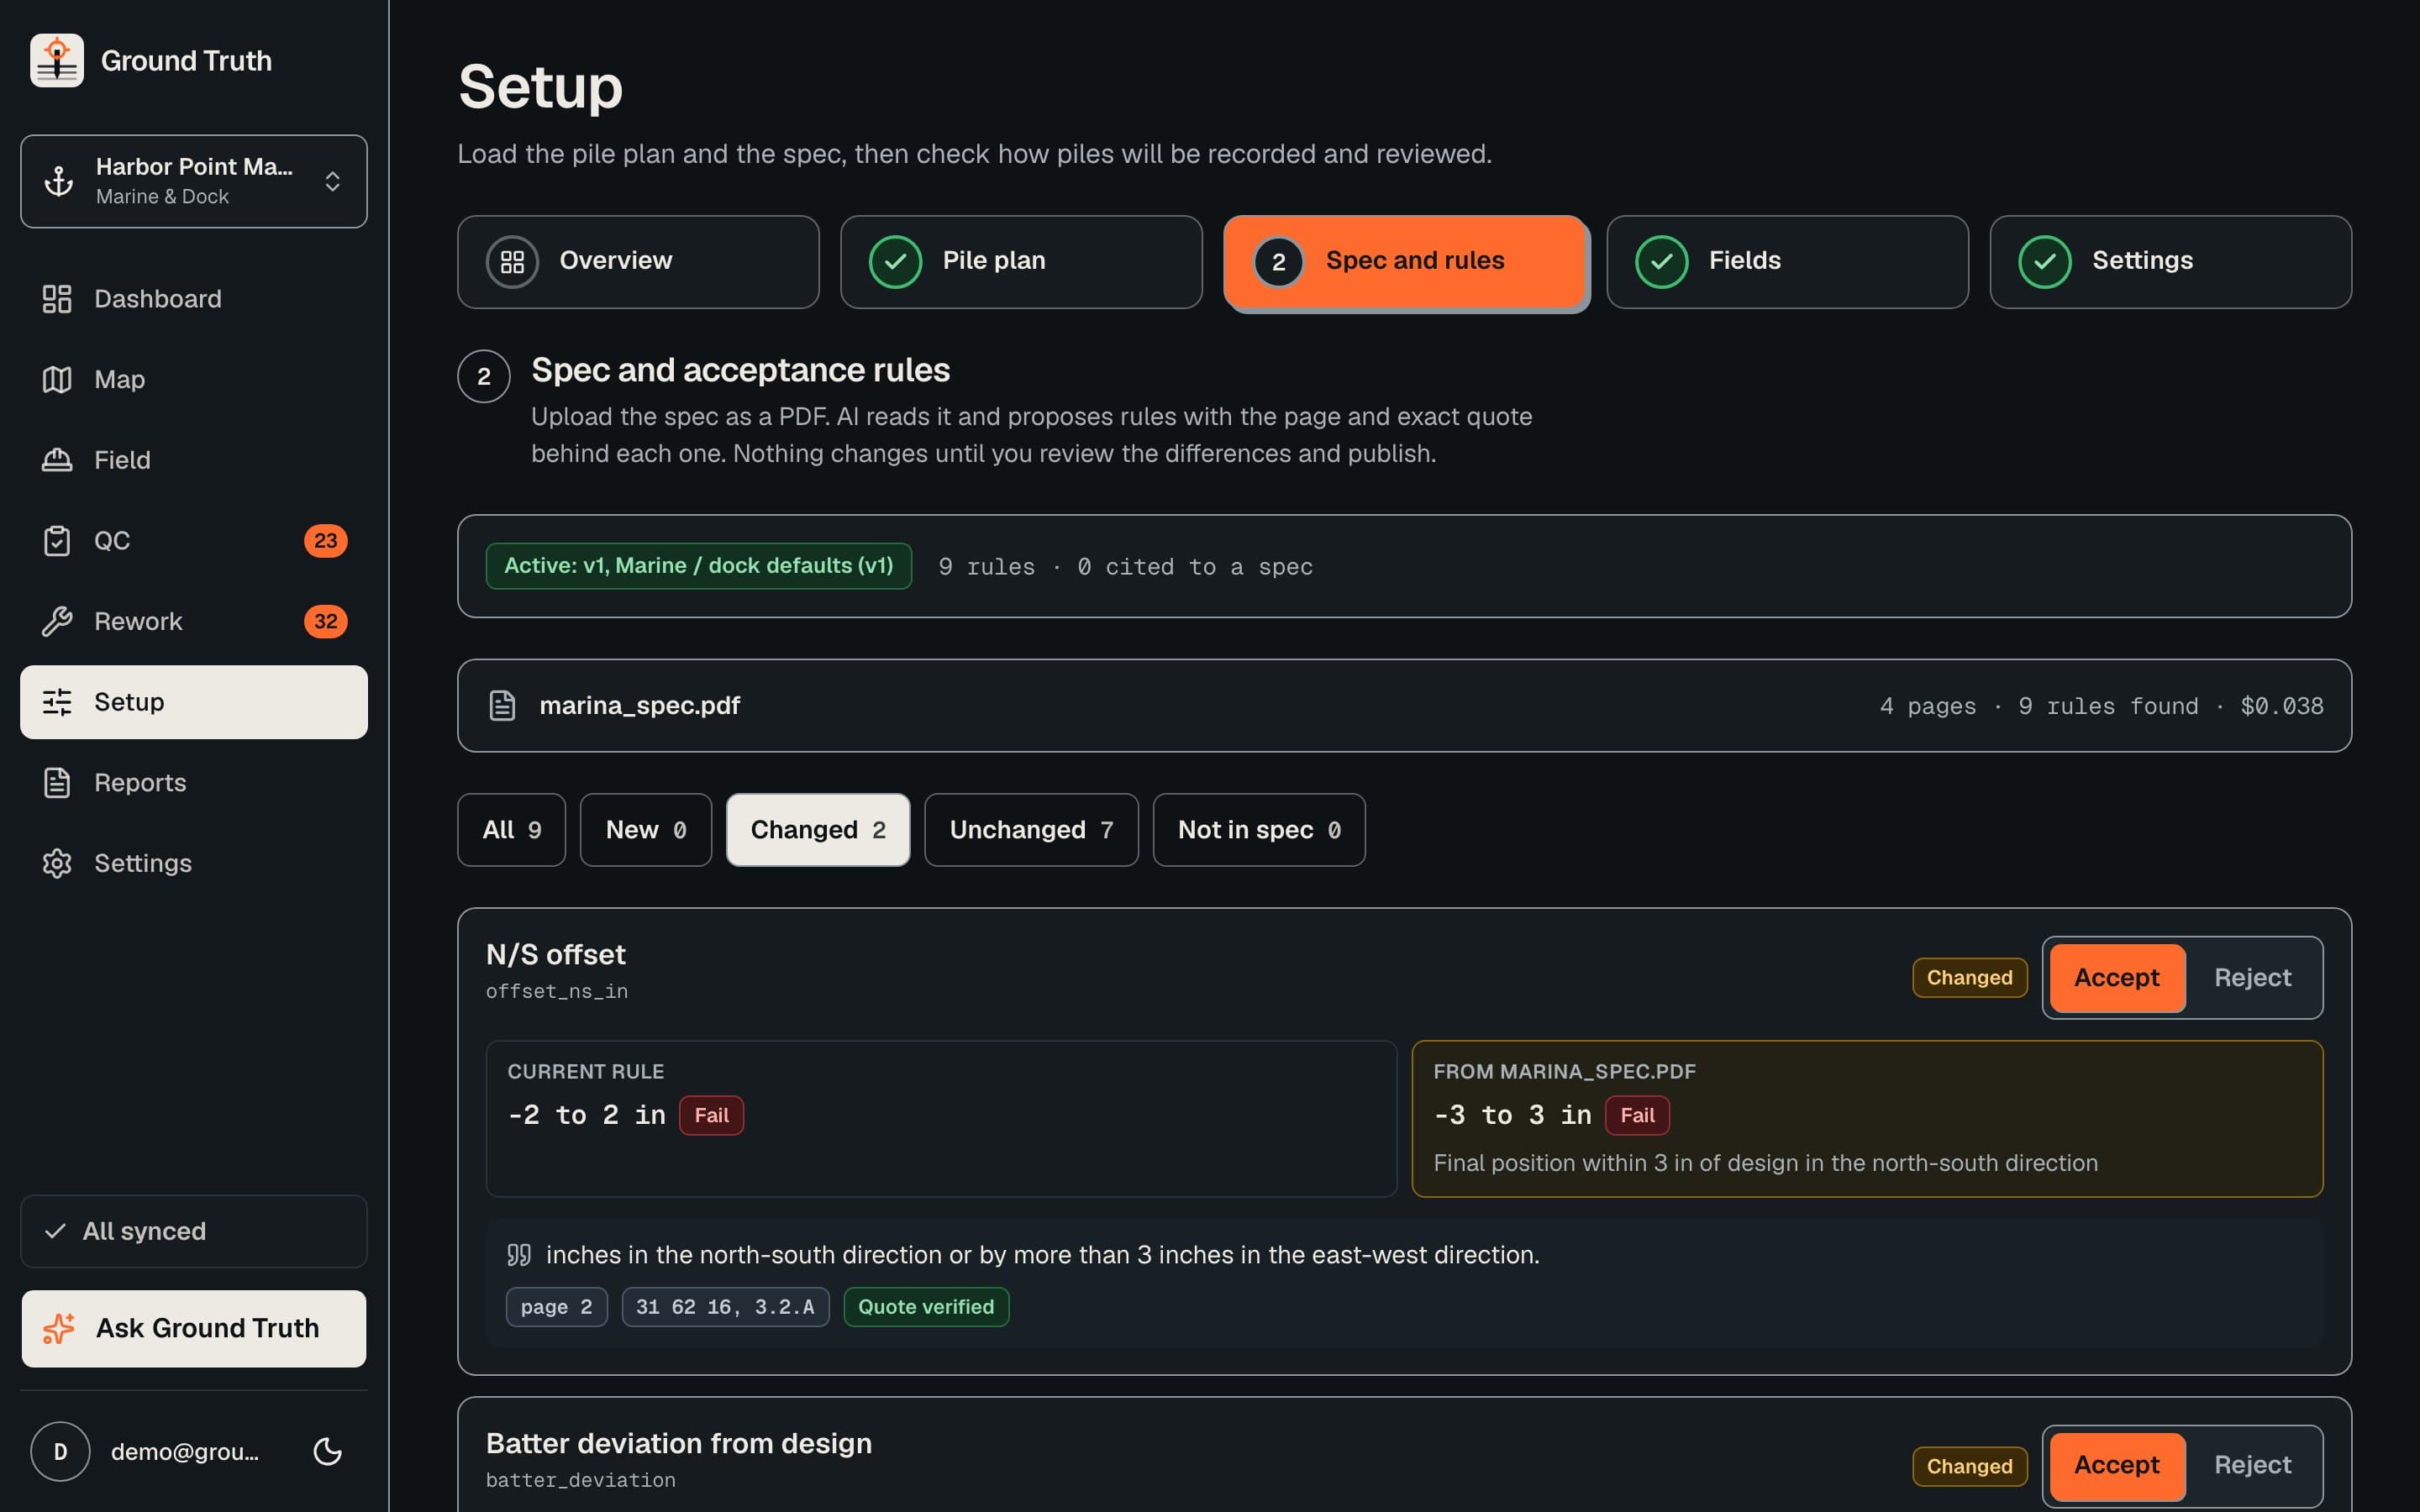
Task: Click the step 2 number on Spec and rules tab
Action: [x=1279, y=262]
